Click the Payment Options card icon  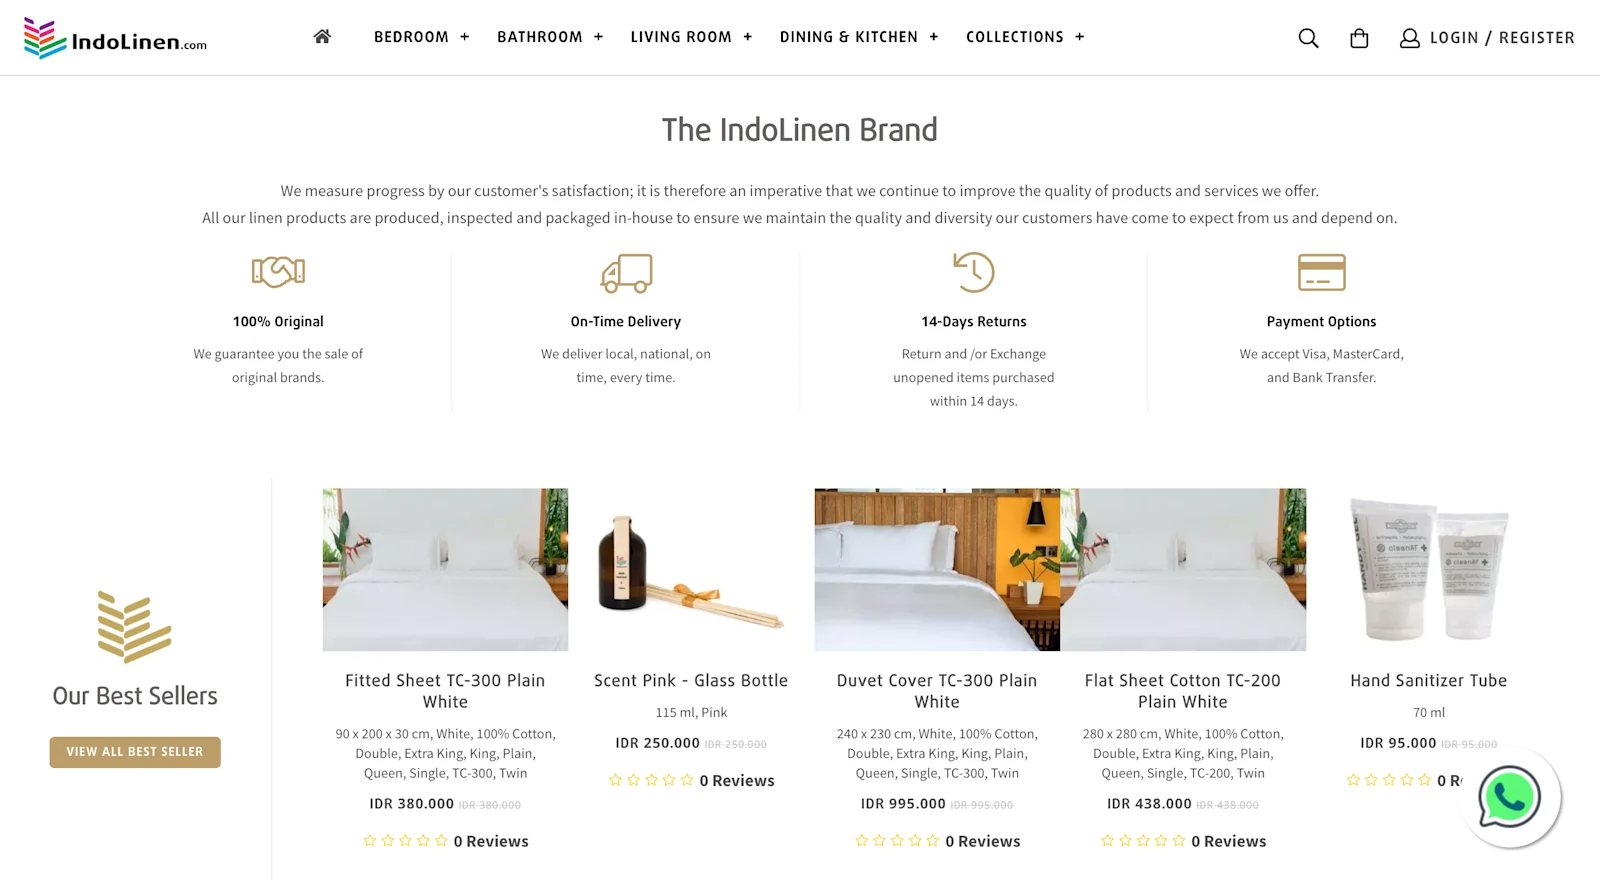coord(1322,271)
